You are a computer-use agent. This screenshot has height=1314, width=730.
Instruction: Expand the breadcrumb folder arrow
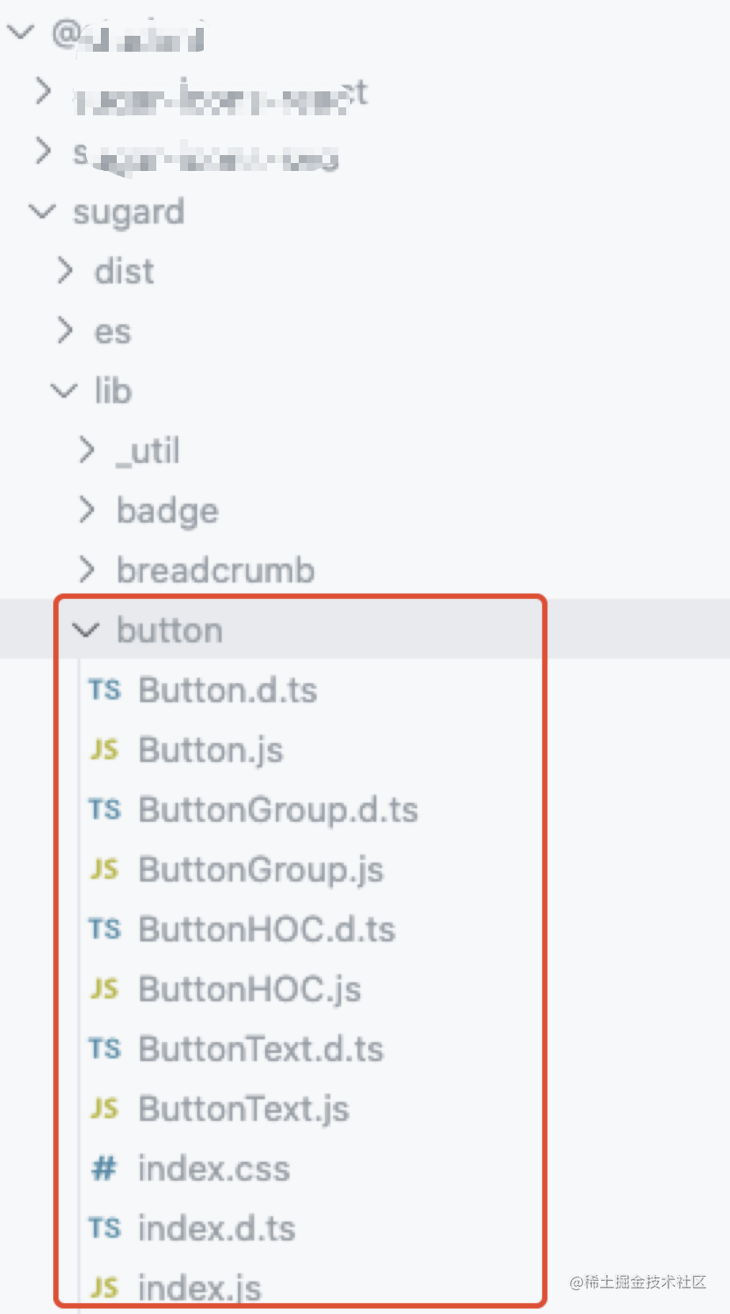point(88,570)
